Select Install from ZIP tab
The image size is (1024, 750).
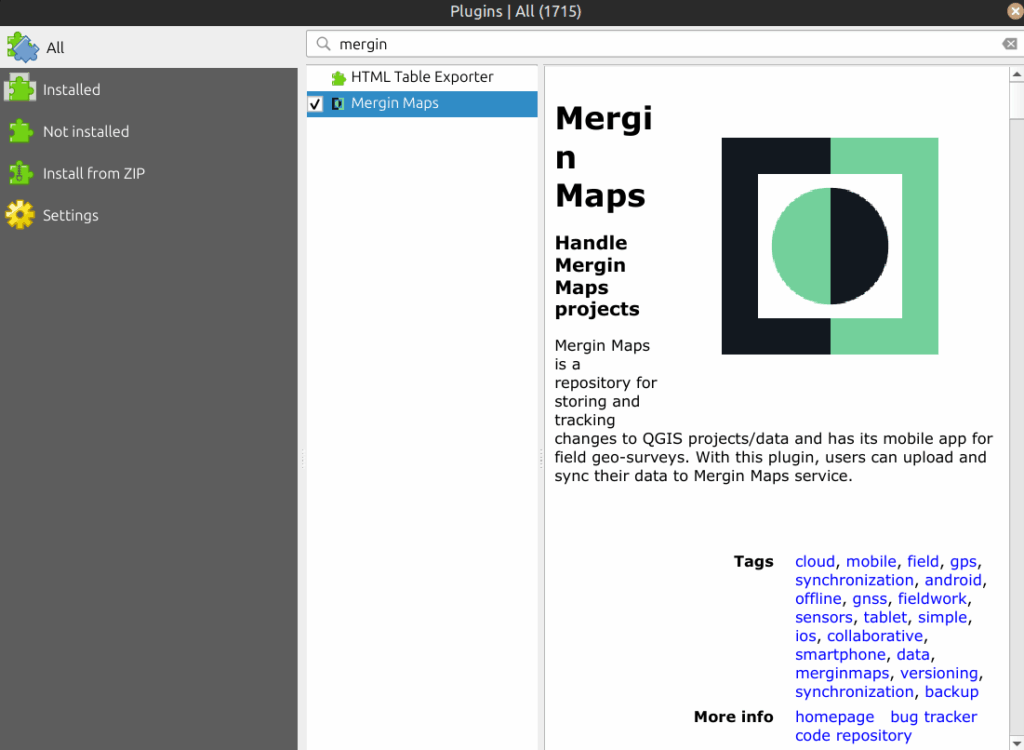tap(149, 173)
